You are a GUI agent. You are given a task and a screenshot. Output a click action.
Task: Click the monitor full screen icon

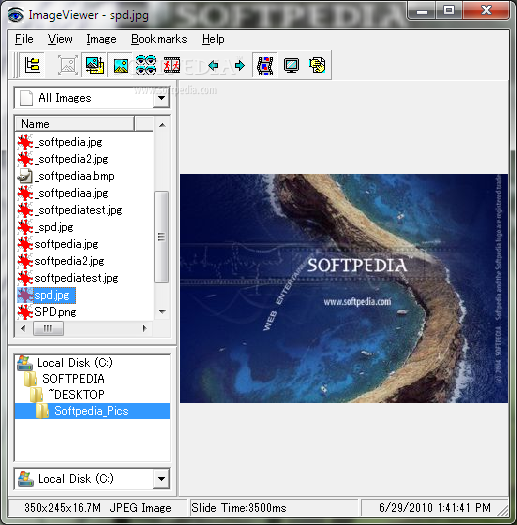pos(291,65)
